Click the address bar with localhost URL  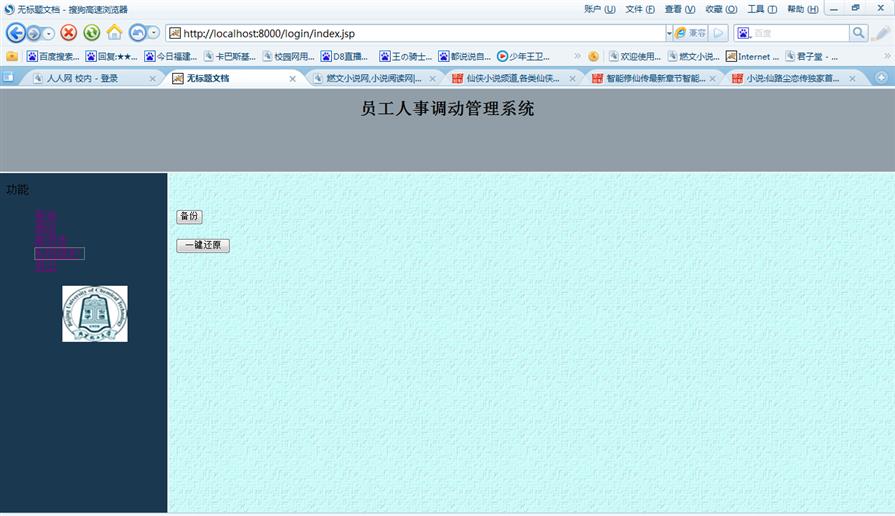416,33
